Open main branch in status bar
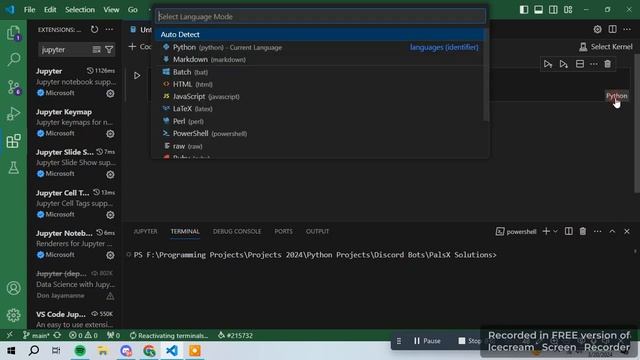640x360 pixels. (x=36, y=336)
